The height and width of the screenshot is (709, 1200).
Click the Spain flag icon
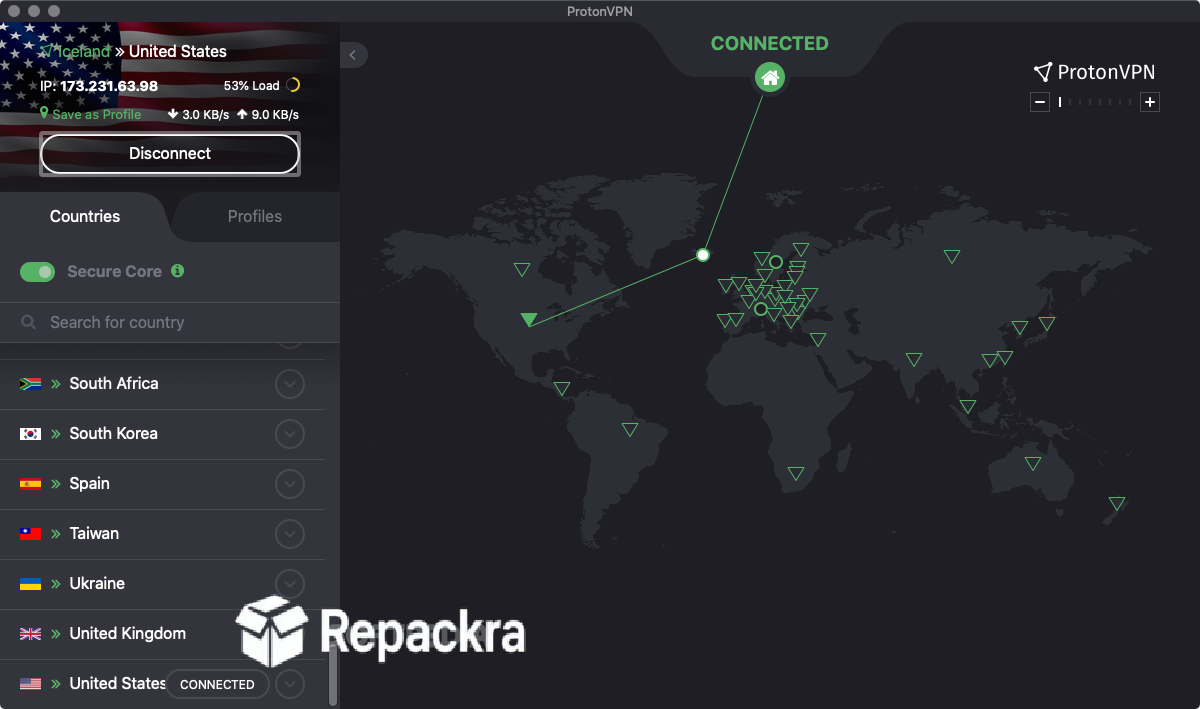pos(30,483)
